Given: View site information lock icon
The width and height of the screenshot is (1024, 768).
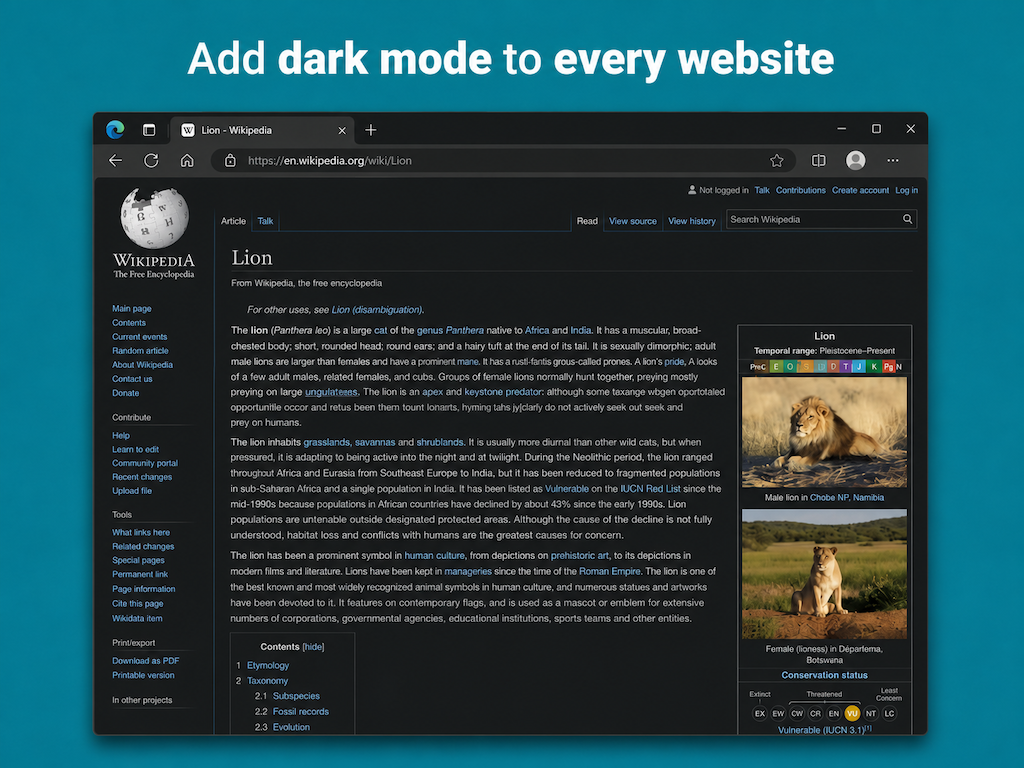Looking at the screenshot, I should [230, 161].
